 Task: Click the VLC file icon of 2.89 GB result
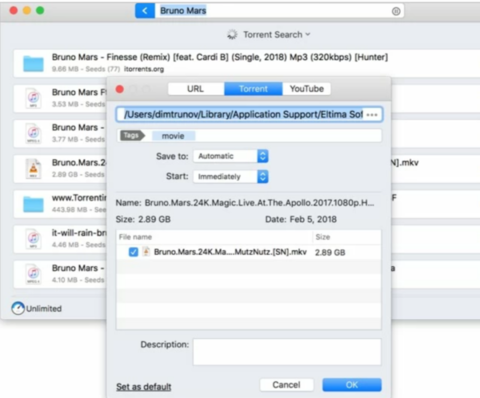click(33, 169)
